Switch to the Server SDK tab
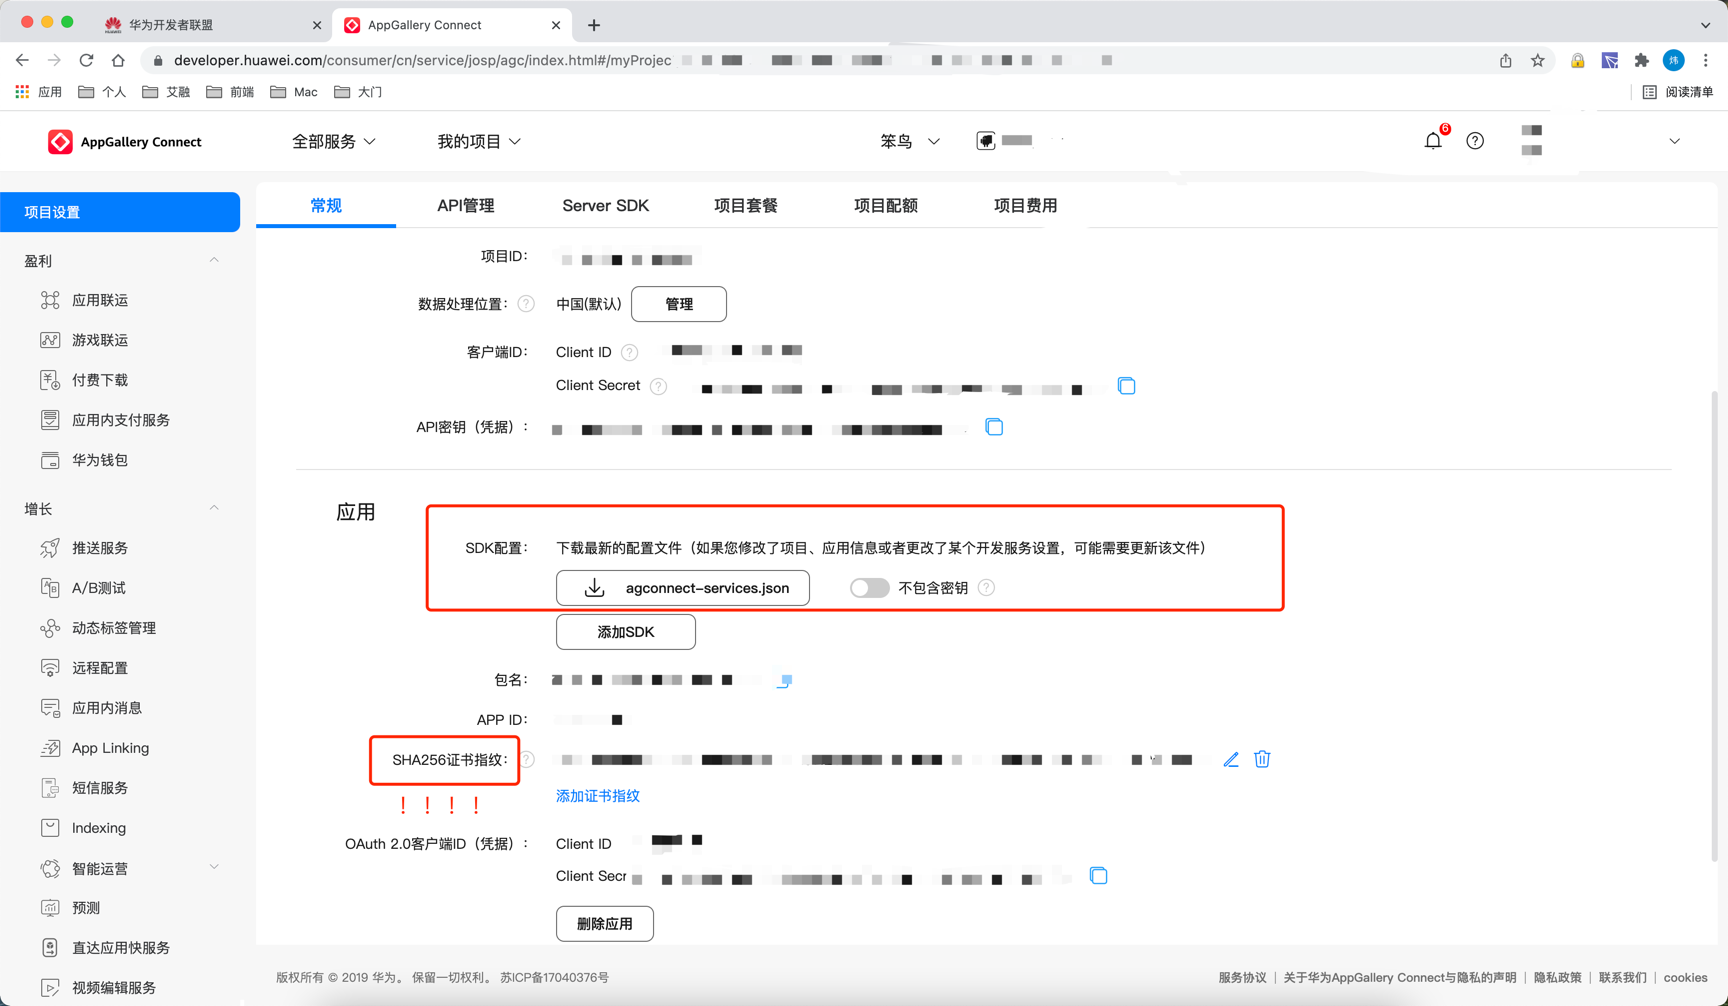The width and height of the screenshot is (1728, 1006). click(x=605, y=205)
